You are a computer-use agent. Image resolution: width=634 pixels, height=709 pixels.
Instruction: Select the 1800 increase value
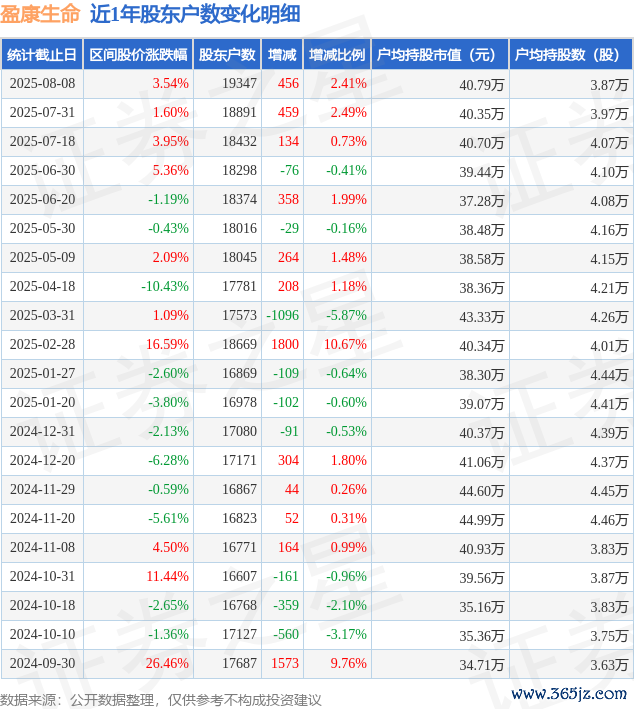pos(285,345)
